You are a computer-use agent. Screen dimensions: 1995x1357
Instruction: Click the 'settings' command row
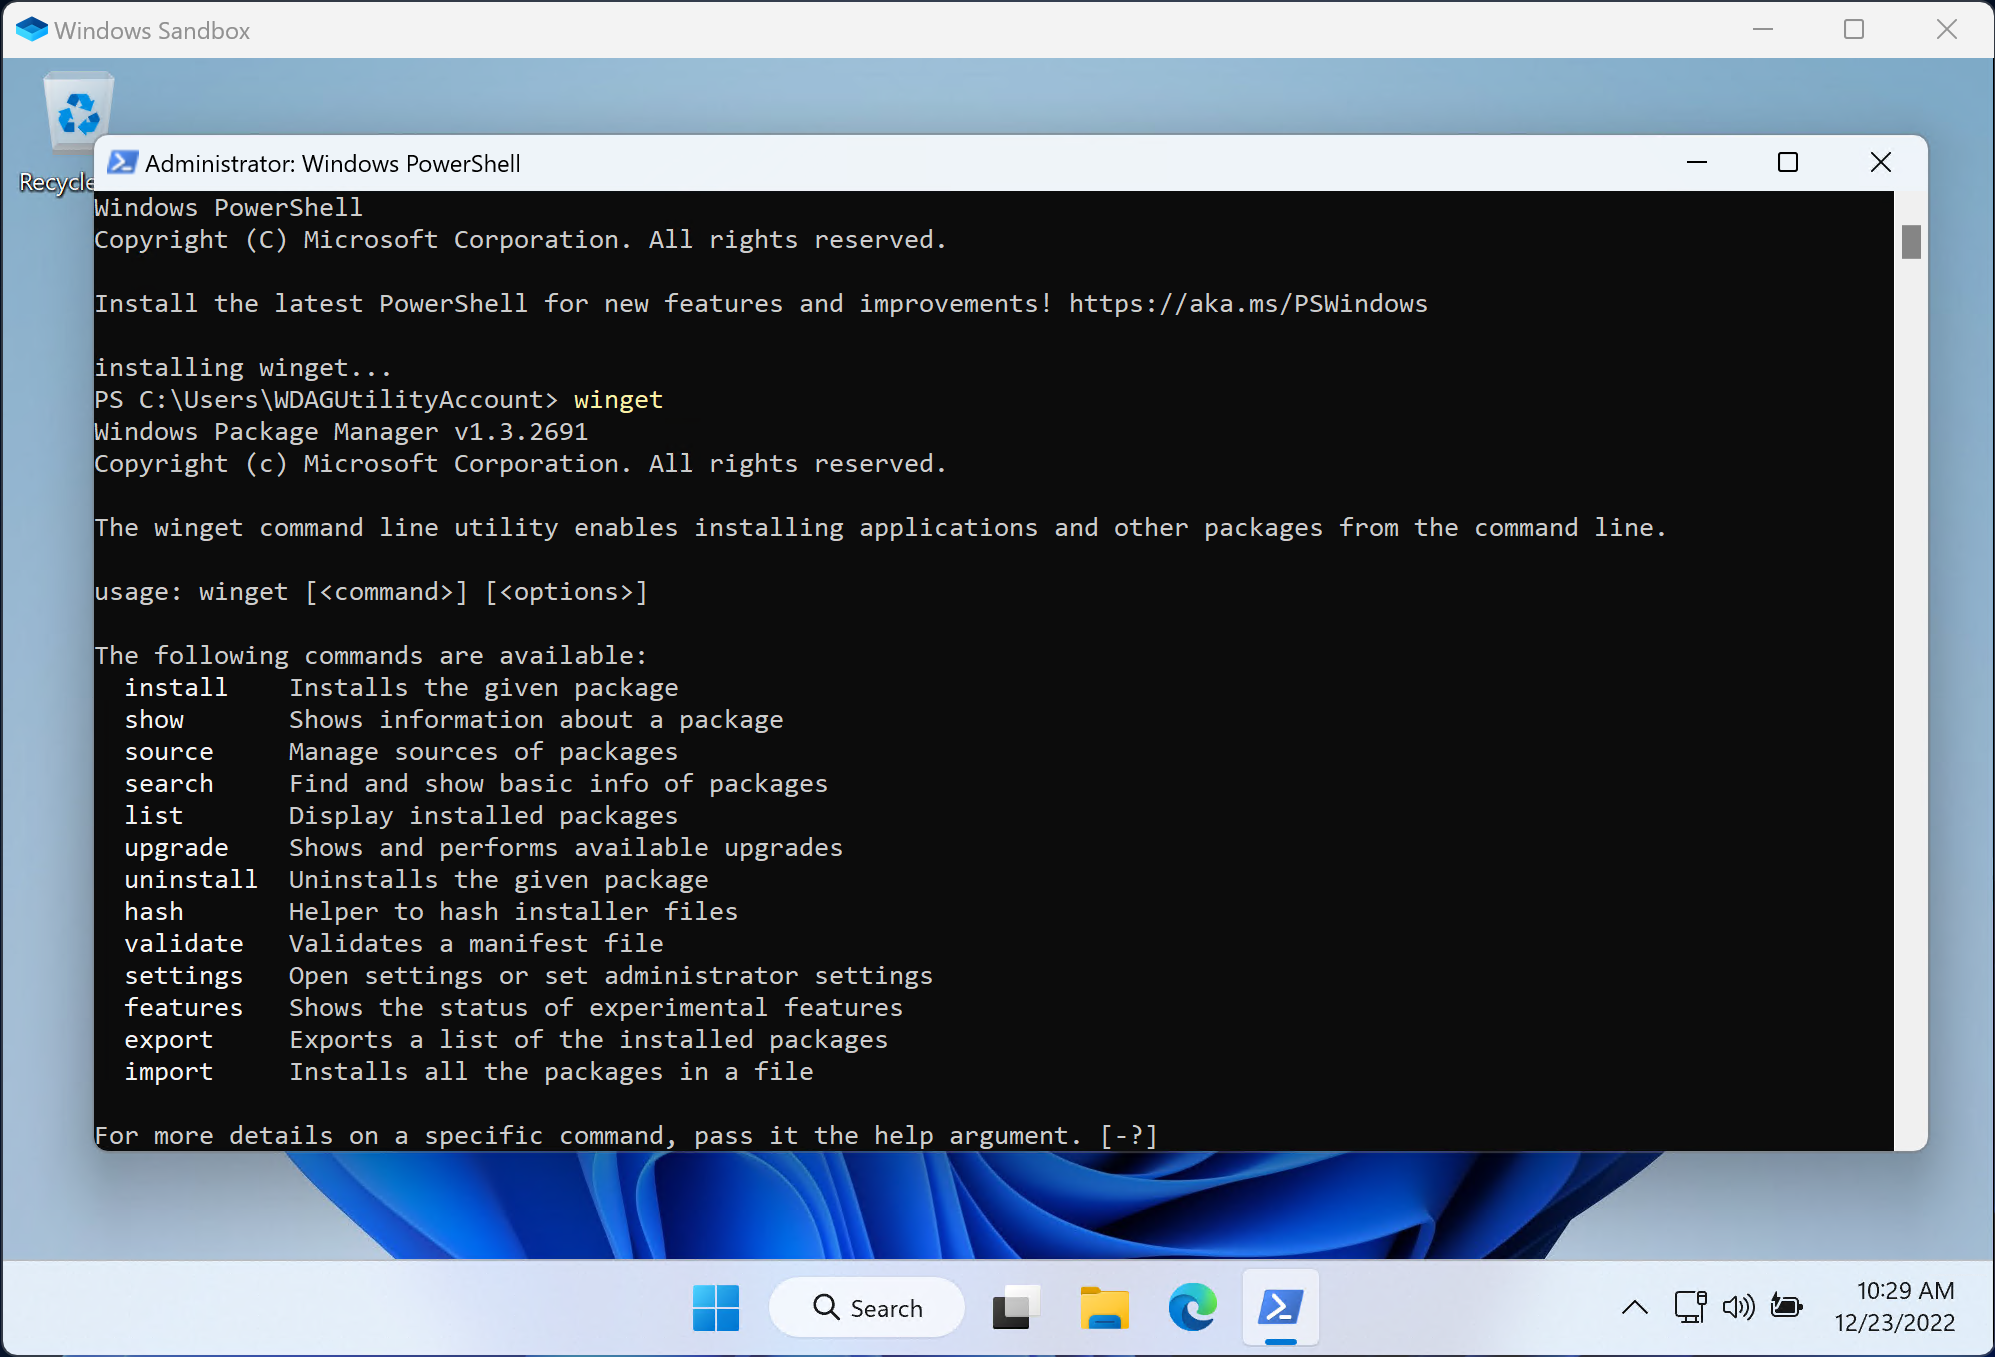(529, 976)
